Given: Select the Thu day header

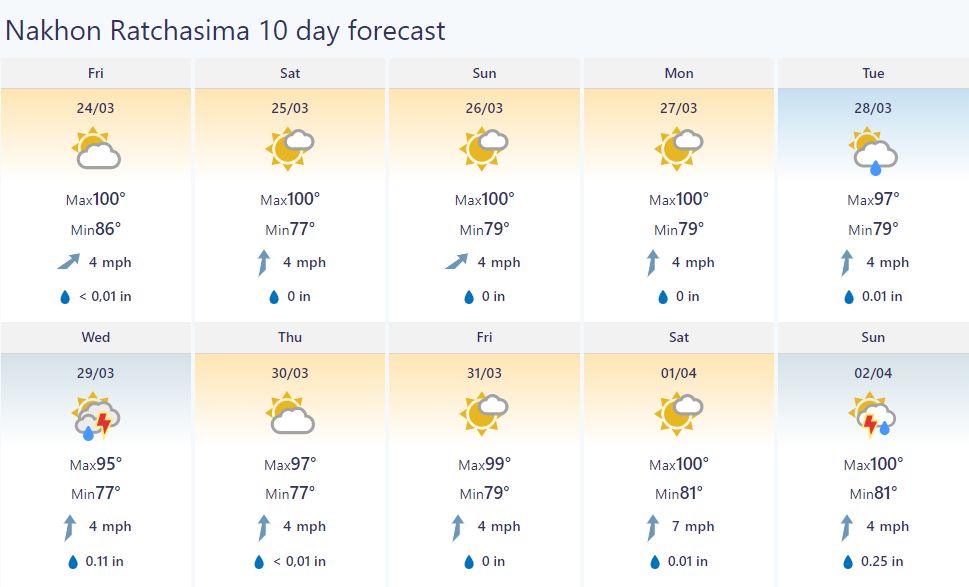Looking at the screenshot, I should [290, 337].
